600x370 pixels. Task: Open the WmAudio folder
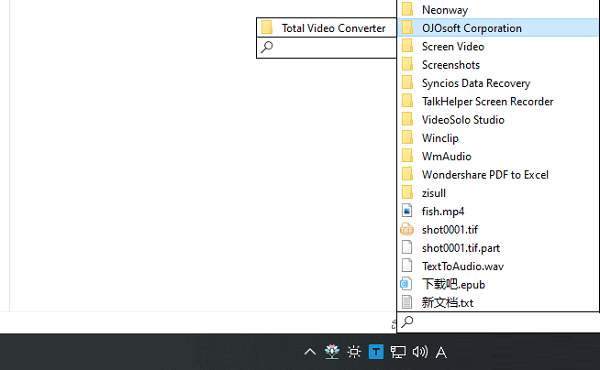point(497,156)
